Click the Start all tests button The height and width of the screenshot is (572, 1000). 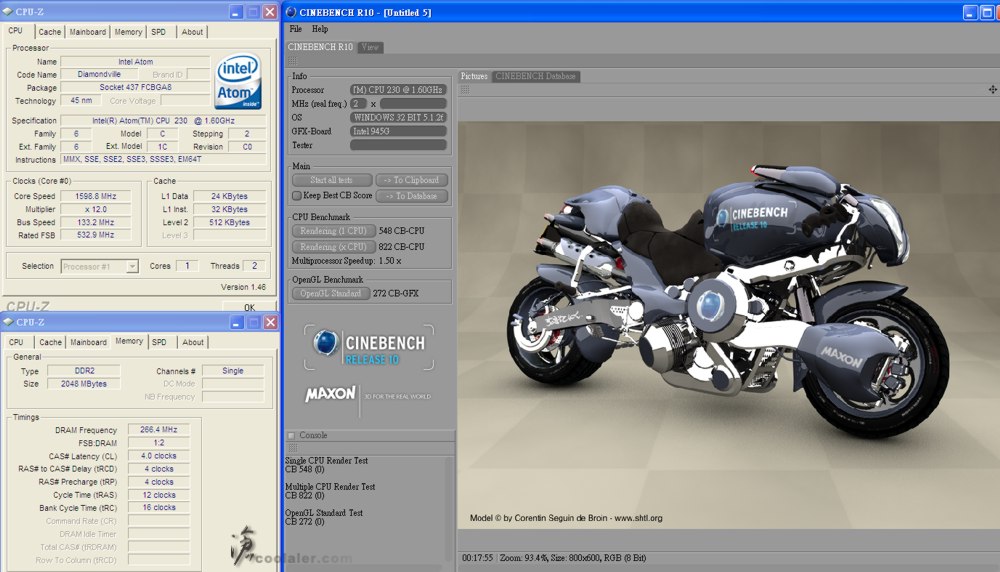(332, 180)
